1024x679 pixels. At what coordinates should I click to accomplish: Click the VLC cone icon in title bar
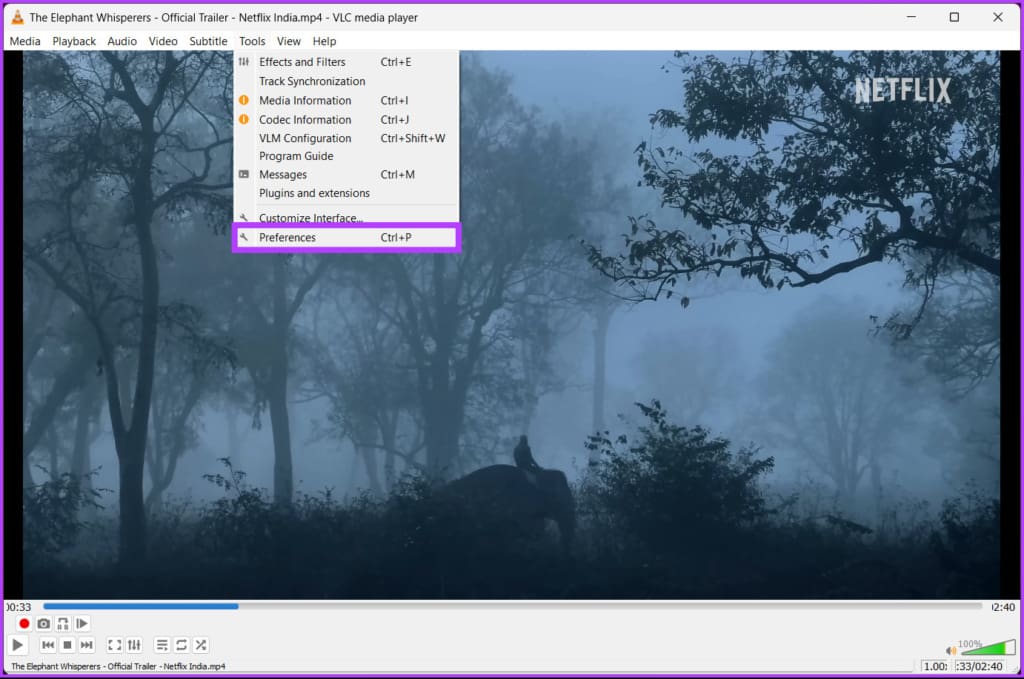pos(18,17)
